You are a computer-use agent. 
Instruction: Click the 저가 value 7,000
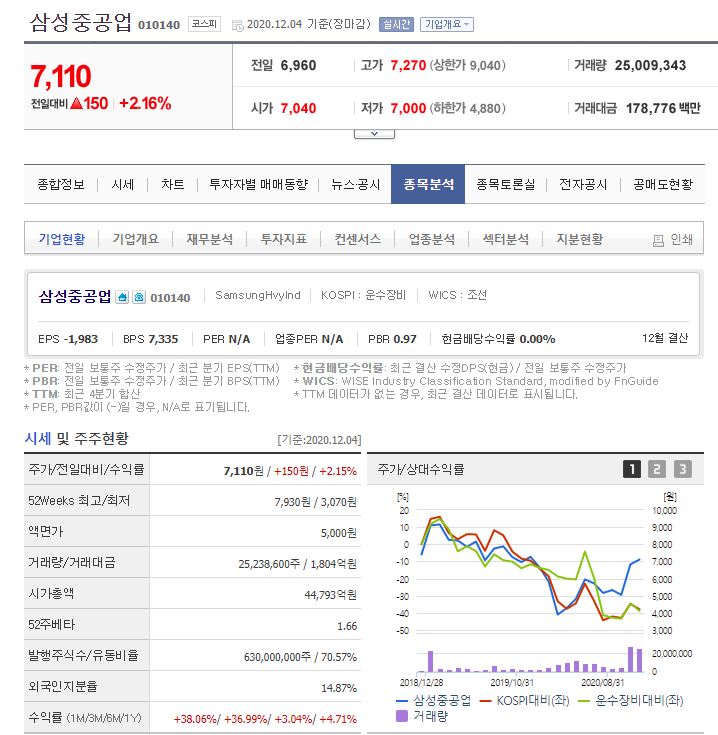[x=408, y=108]
